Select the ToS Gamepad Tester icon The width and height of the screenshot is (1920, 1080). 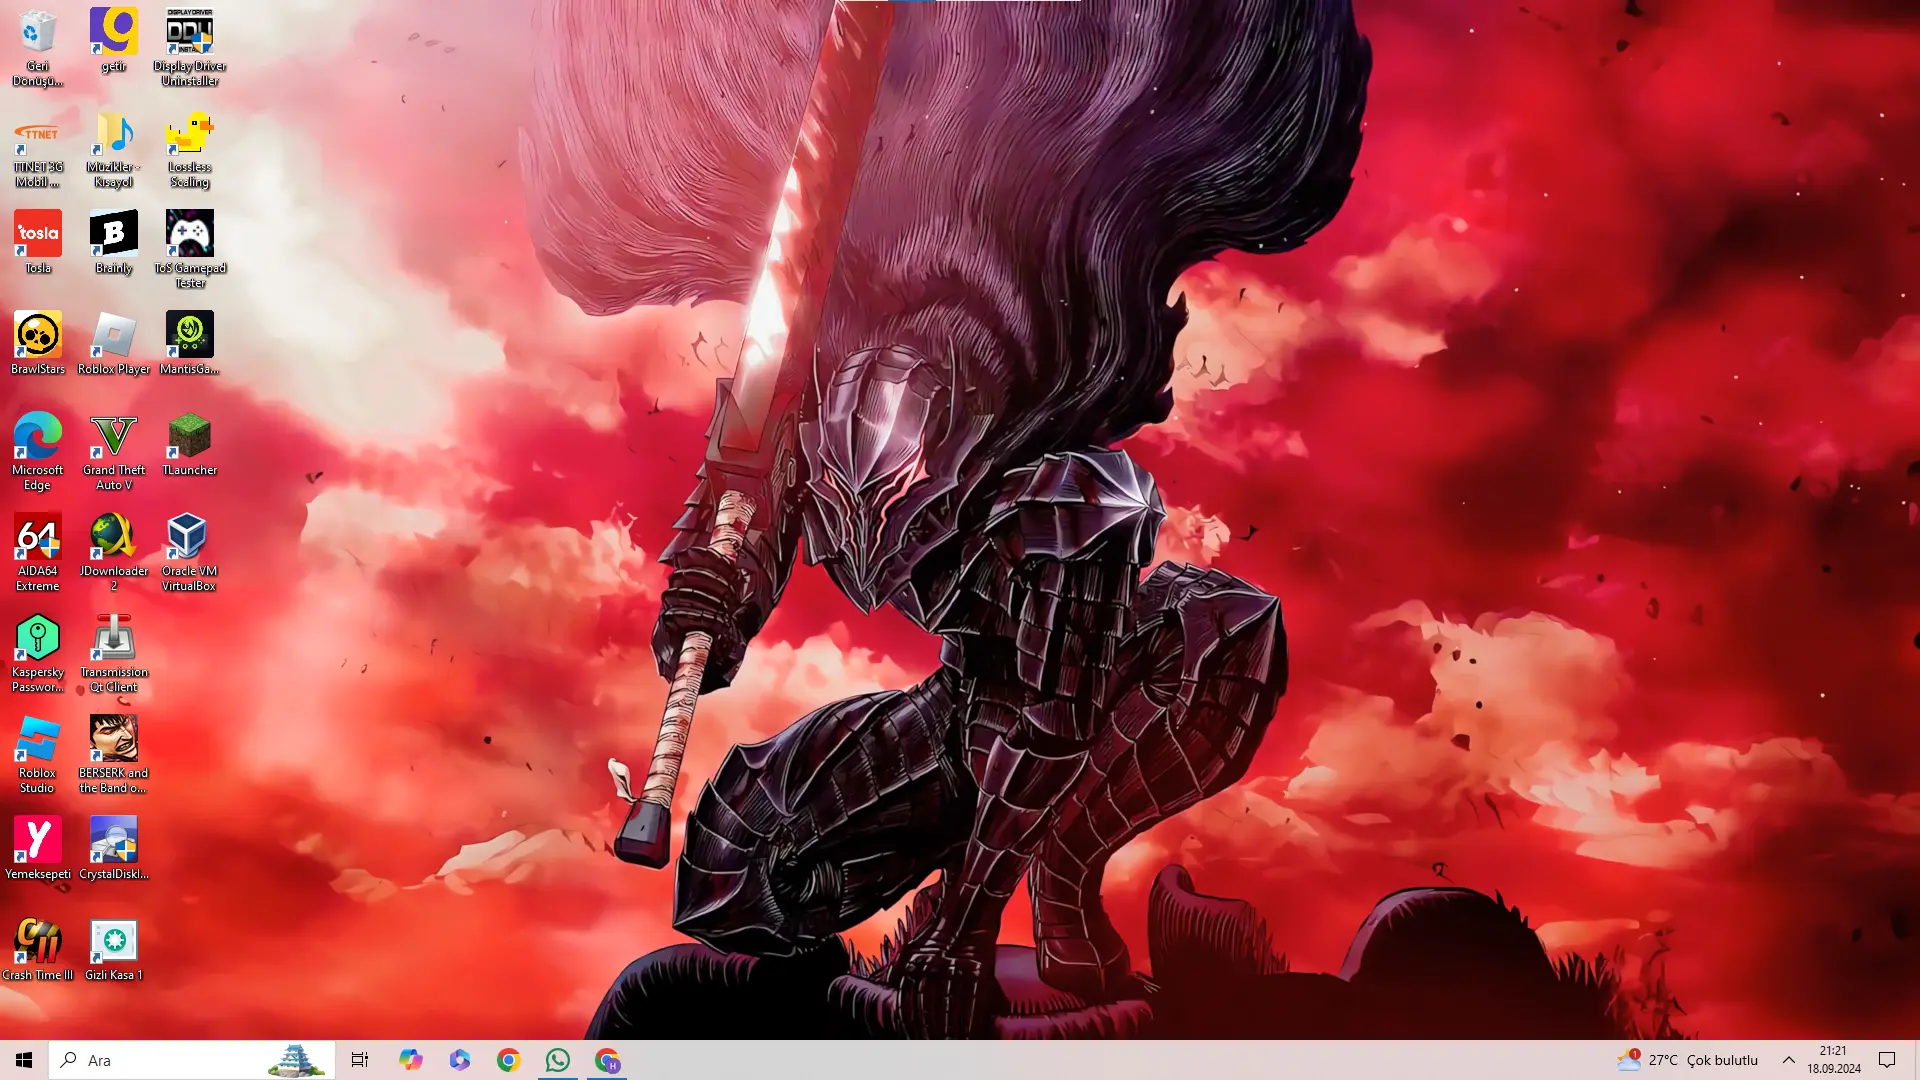(x=190, y=250)
